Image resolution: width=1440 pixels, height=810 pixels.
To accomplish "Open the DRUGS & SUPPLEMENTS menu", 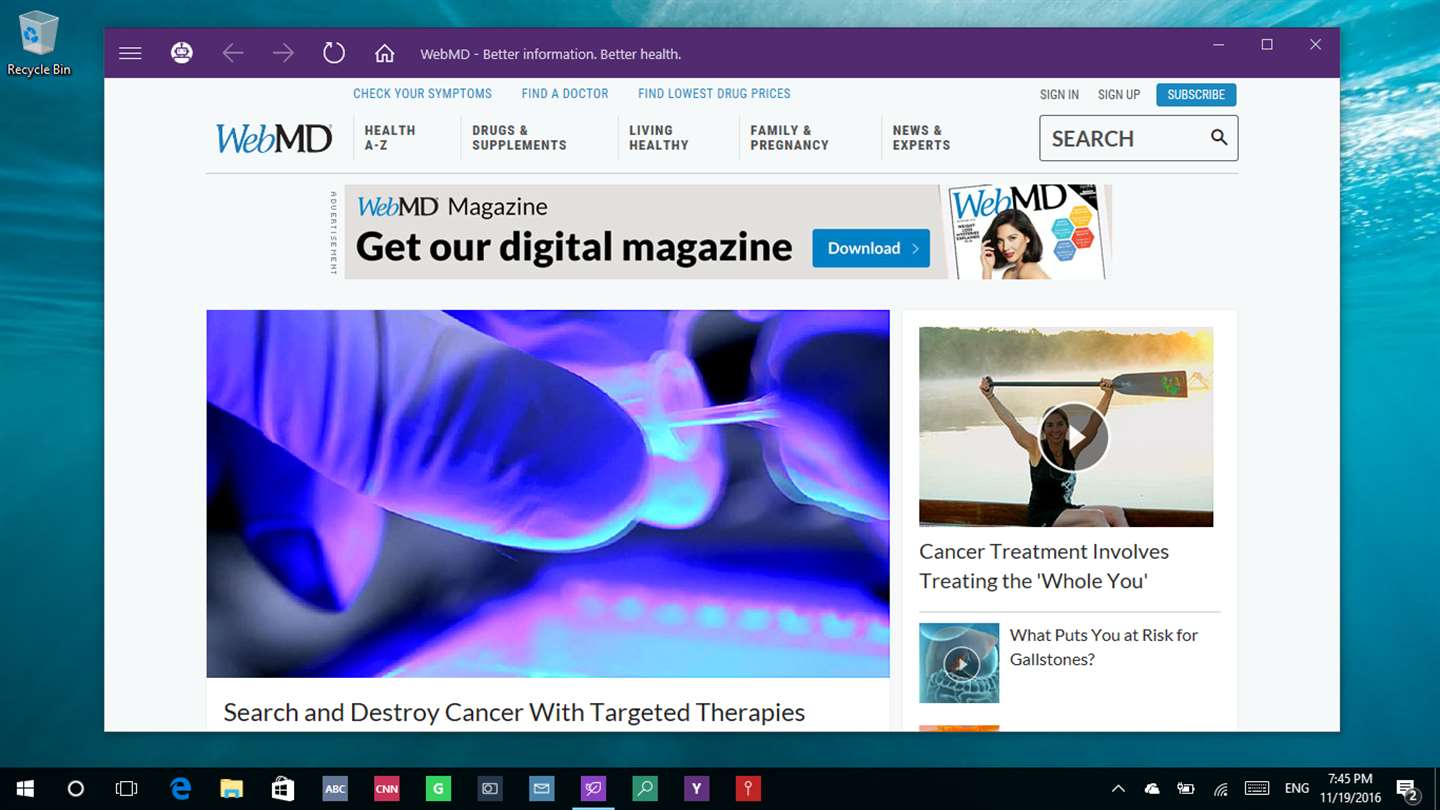I will coord(519,138).
